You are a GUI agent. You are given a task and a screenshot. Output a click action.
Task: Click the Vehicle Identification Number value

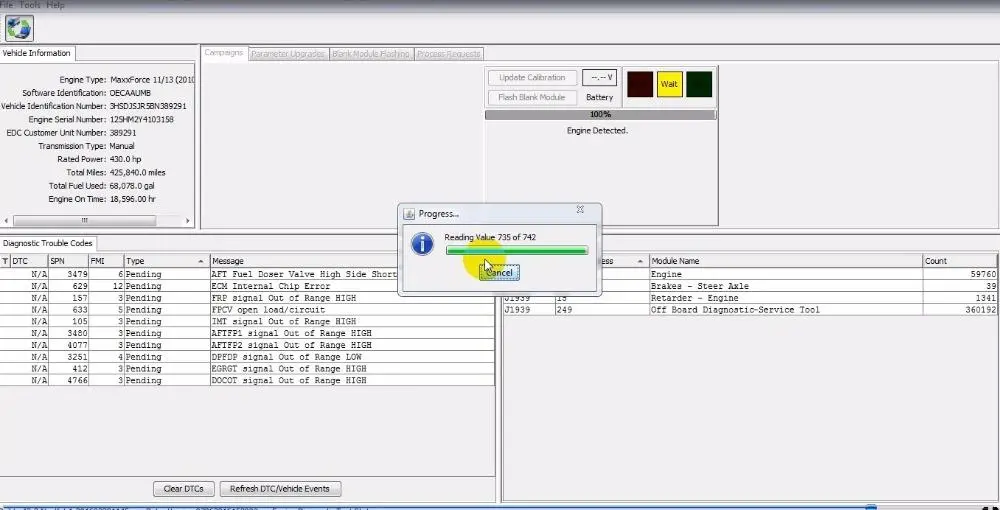[x=148, y=106]
